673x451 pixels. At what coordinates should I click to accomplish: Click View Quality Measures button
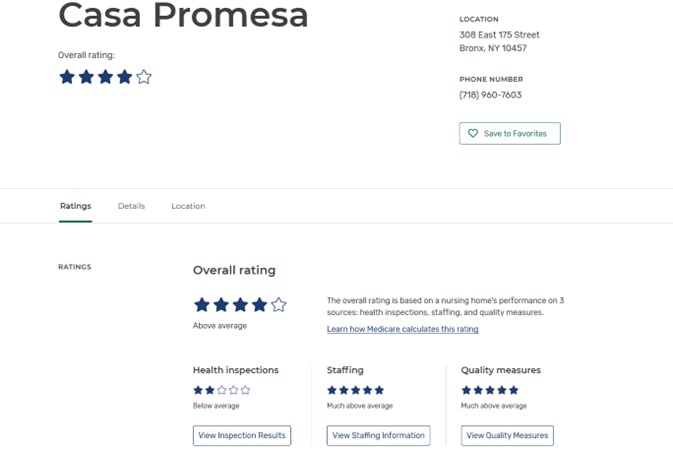pos(507,436)
